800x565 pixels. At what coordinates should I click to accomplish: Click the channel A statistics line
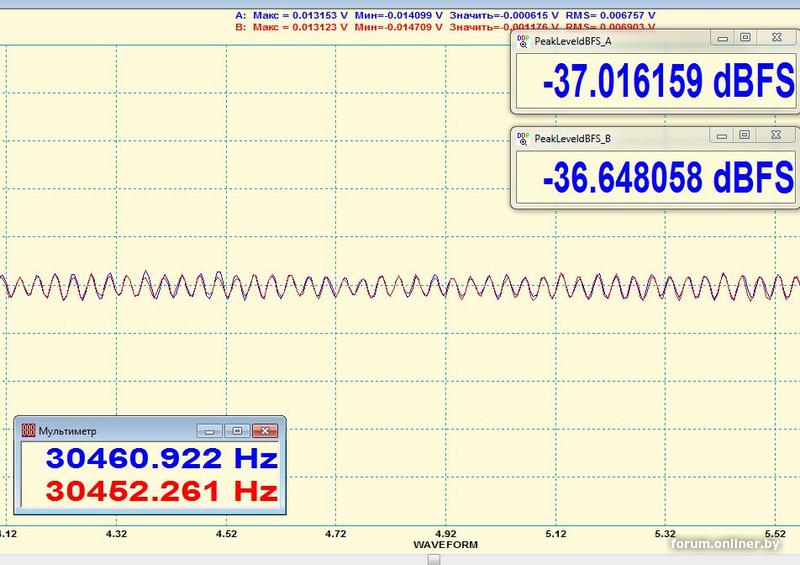[445, 16]
